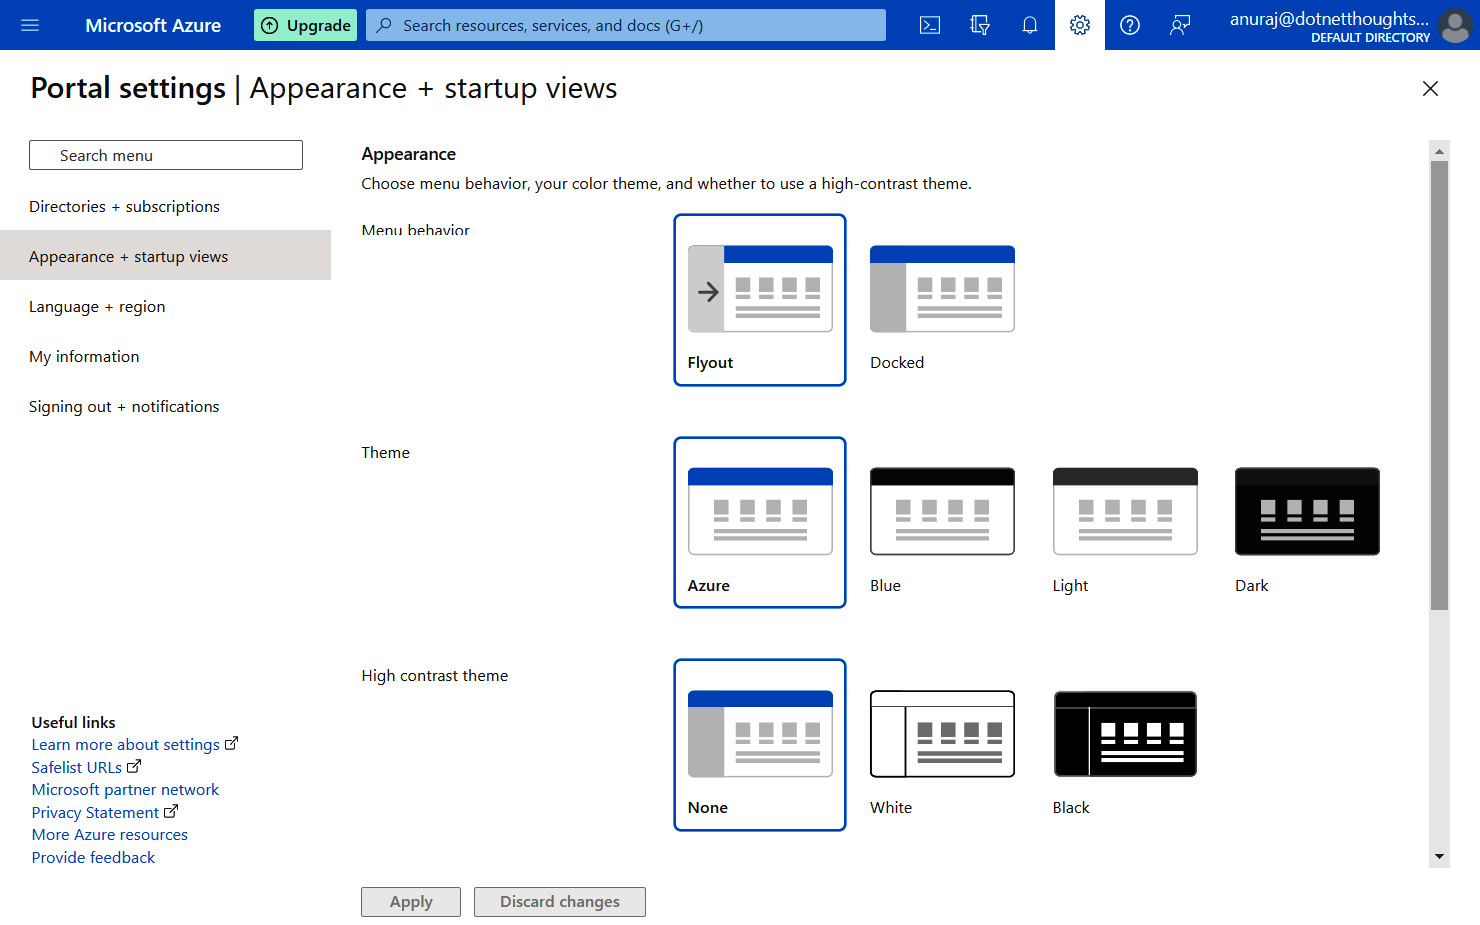Open the hamburger portal menu

30,25
